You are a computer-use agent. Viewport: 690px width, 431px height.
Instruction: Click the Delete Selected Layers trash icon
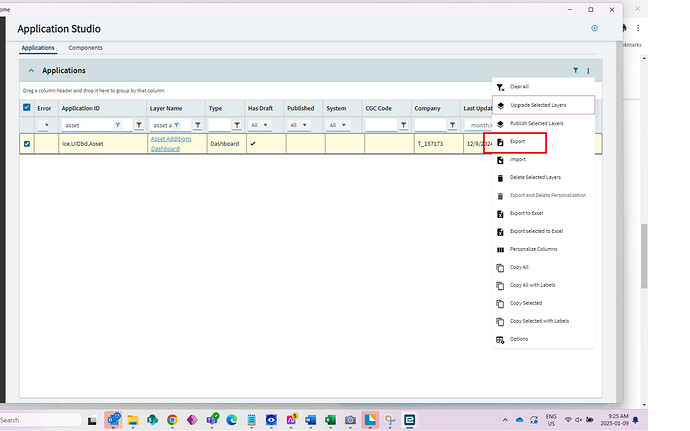point(500,177)
